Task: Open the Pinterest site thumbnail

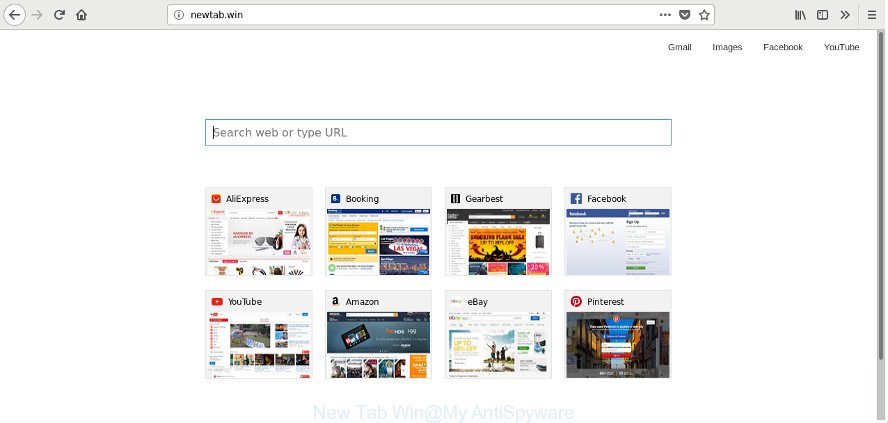Action: tap(618, 345)
